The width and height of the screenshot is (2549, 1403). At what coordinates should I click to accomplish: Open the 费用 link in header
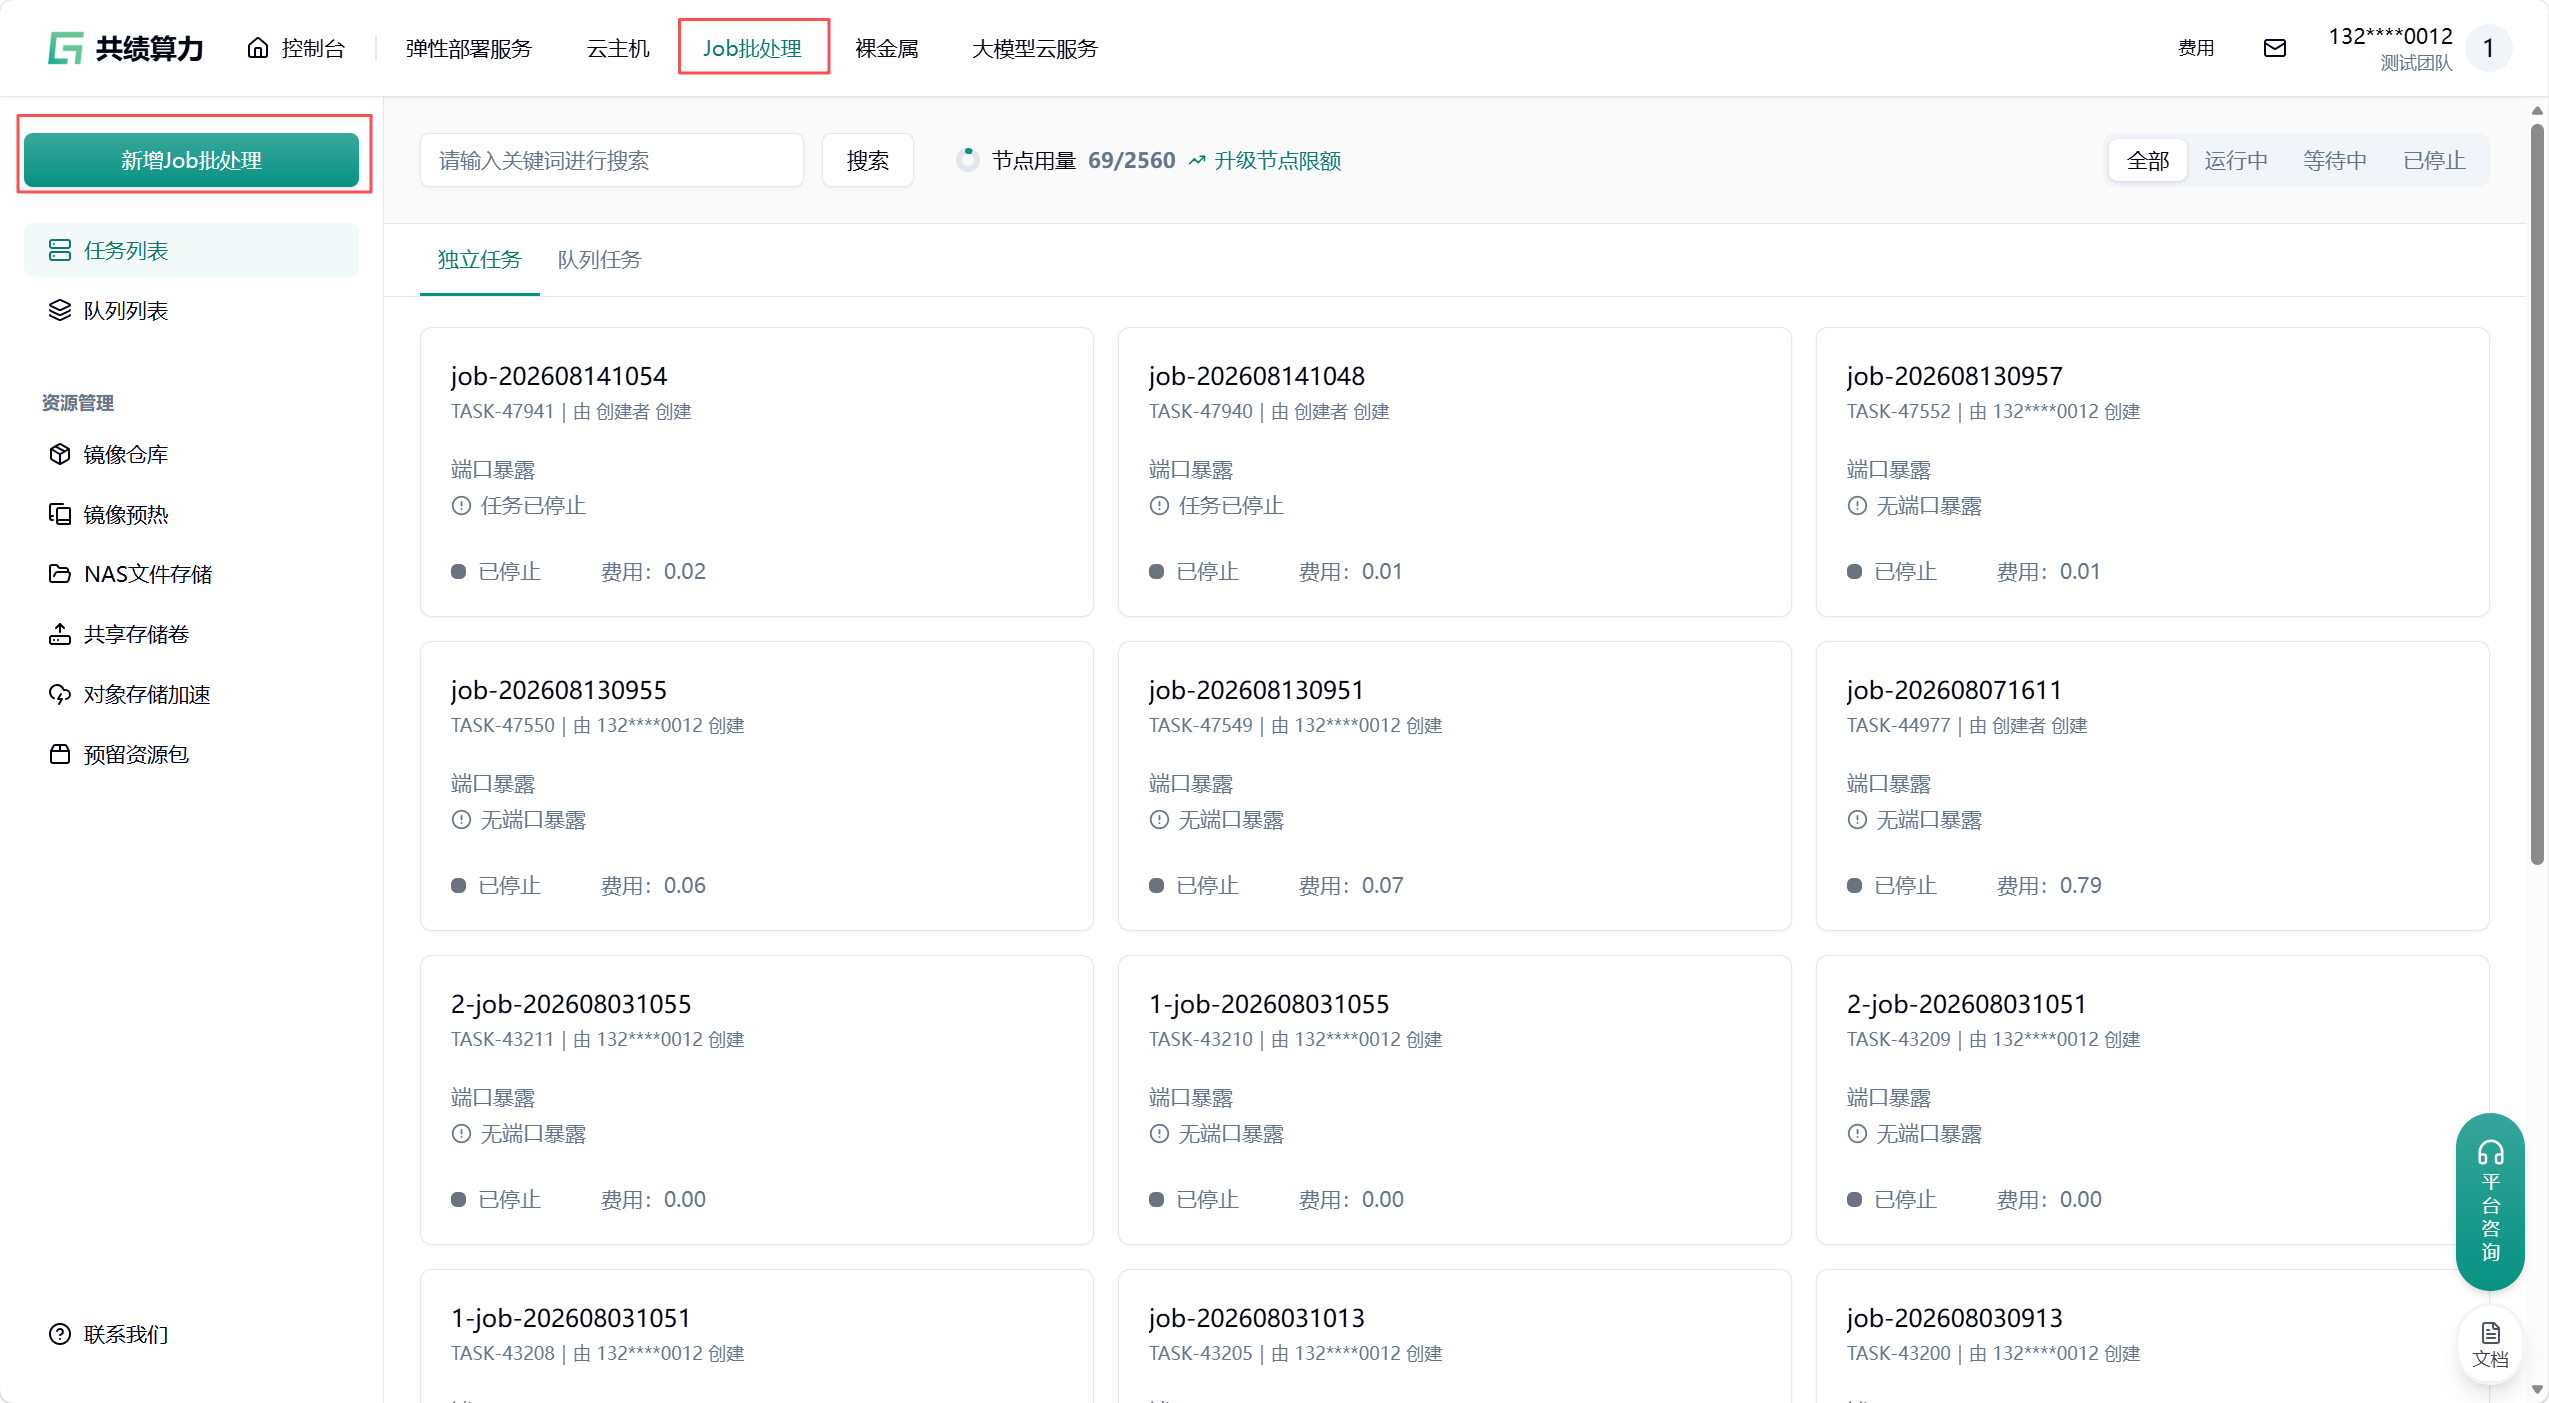2196,48
